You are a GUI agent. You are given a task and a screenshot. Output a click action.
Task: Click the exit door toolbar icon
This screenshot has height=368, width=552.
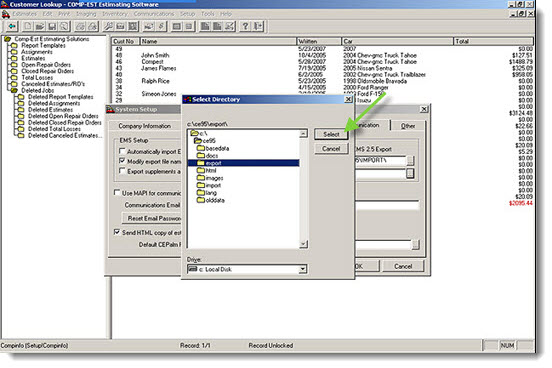pyautogui.click(x=258, y=26)
